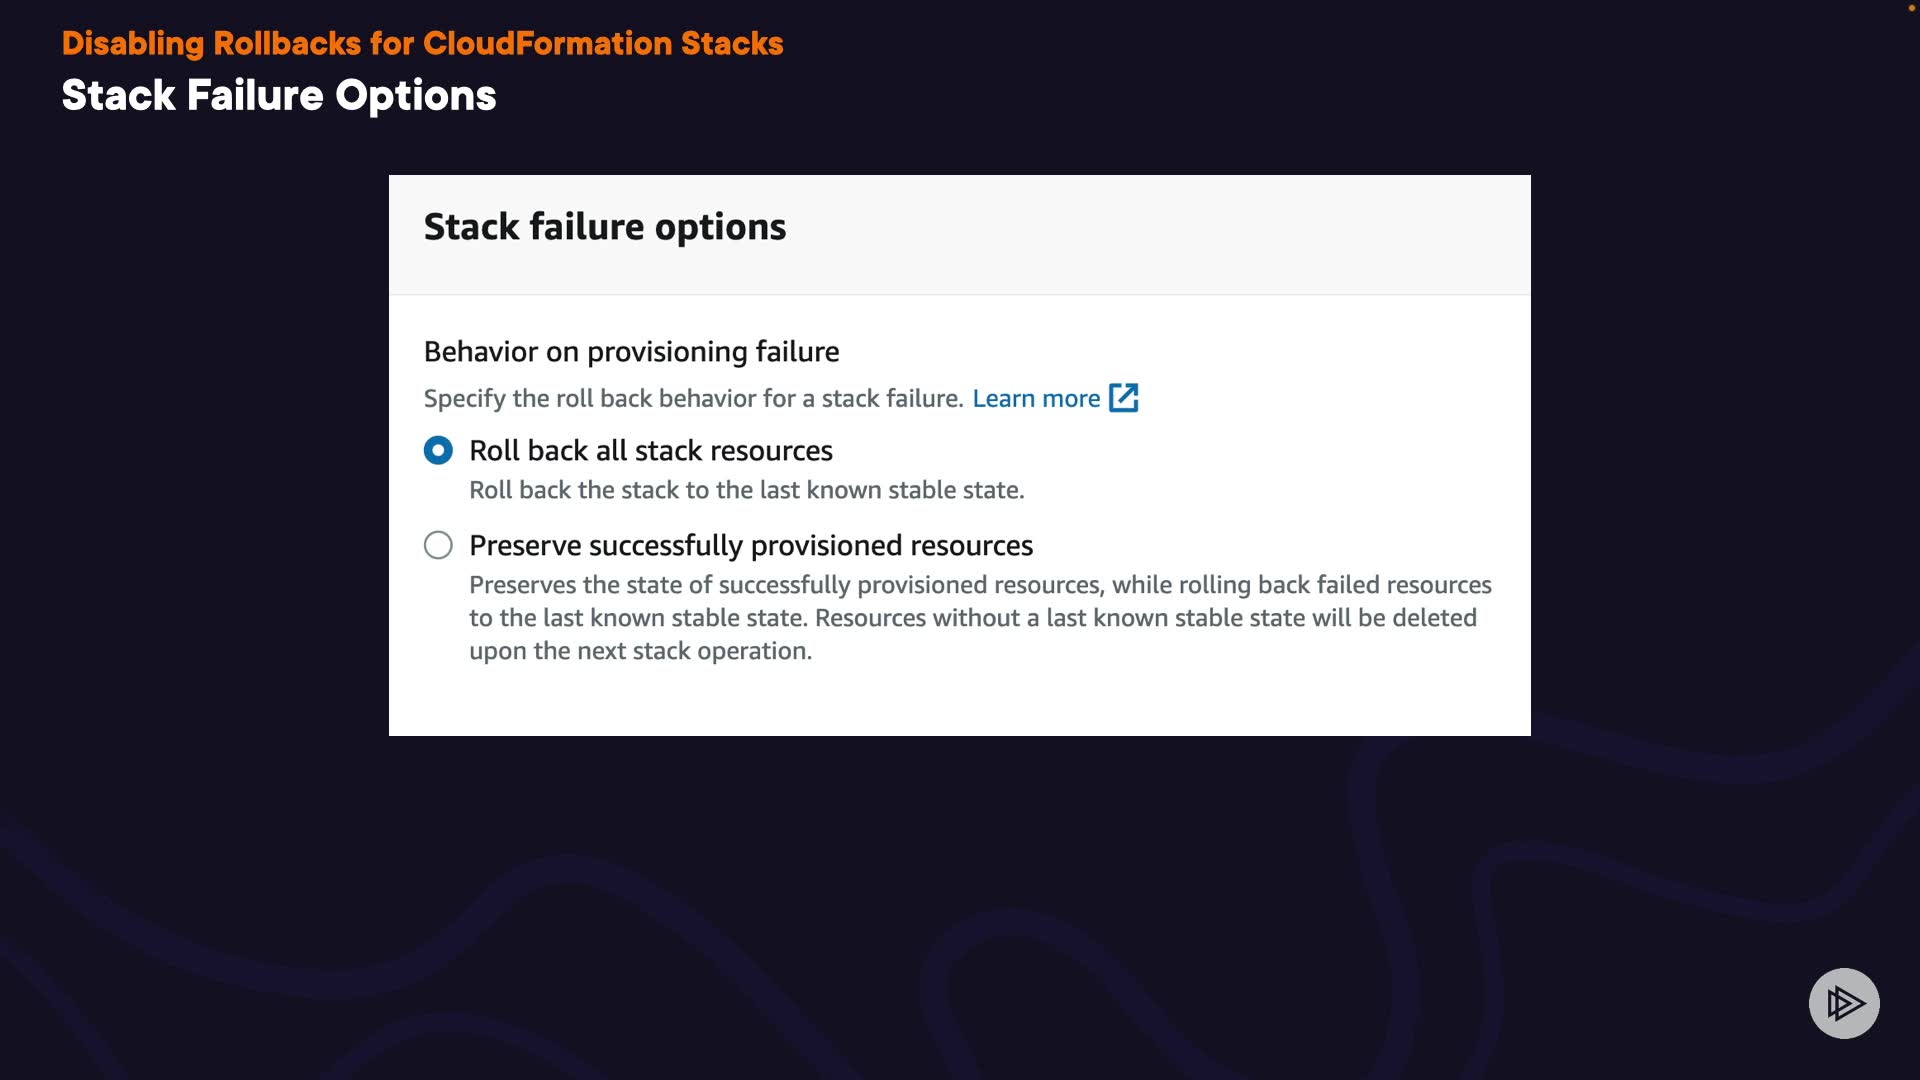The width and height of the screenshot is (1920, 1080).
Task: Click "Roll back the stack to the last known stable state" description
Action: 747,490
